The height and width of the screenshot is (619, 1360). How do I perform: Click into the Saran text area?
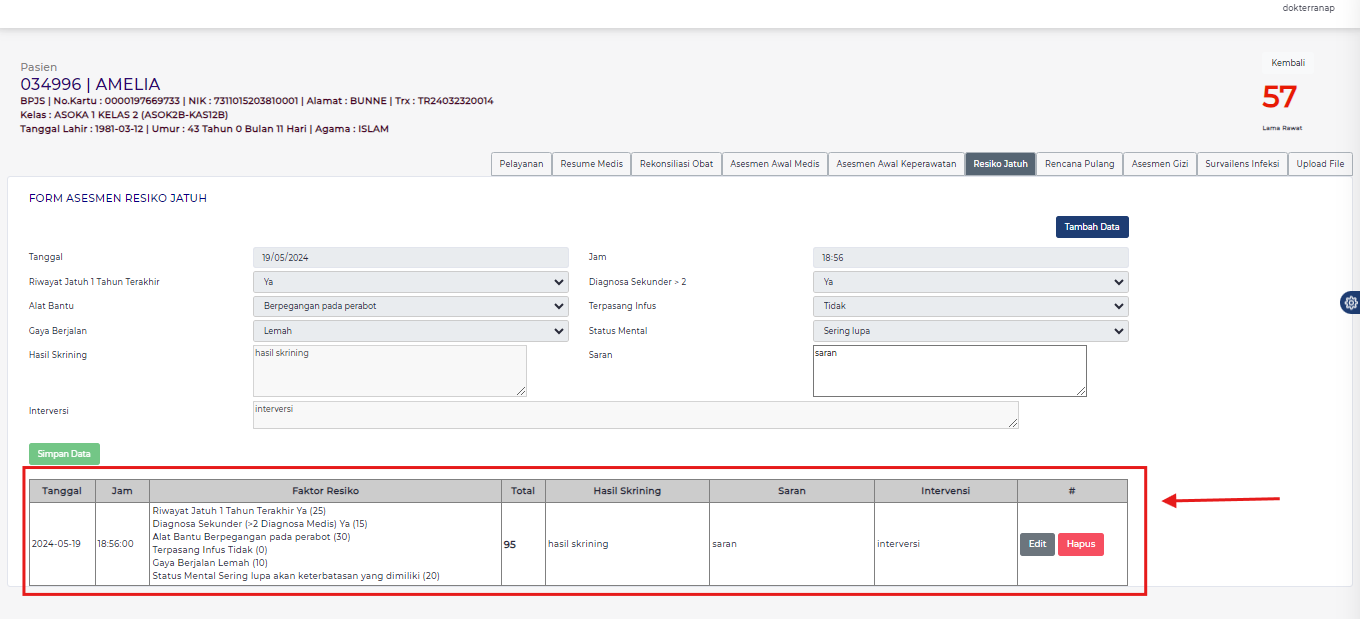click(949, 371)
